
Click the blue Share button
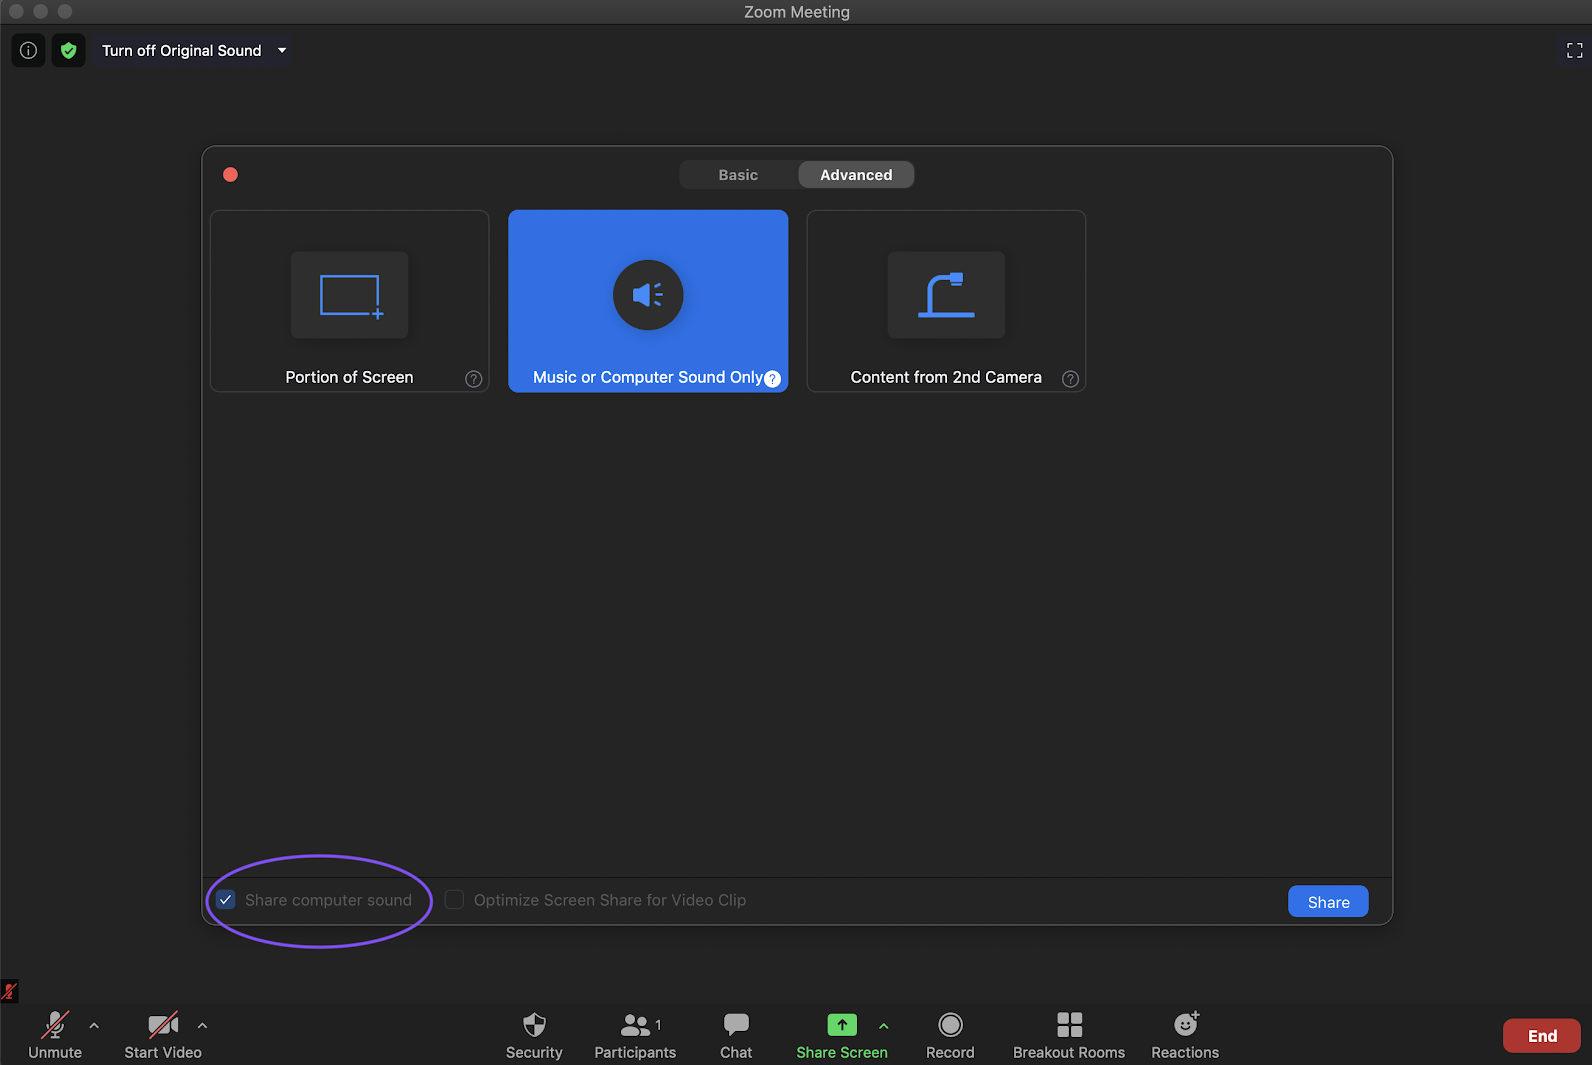tap(1328, 902)
